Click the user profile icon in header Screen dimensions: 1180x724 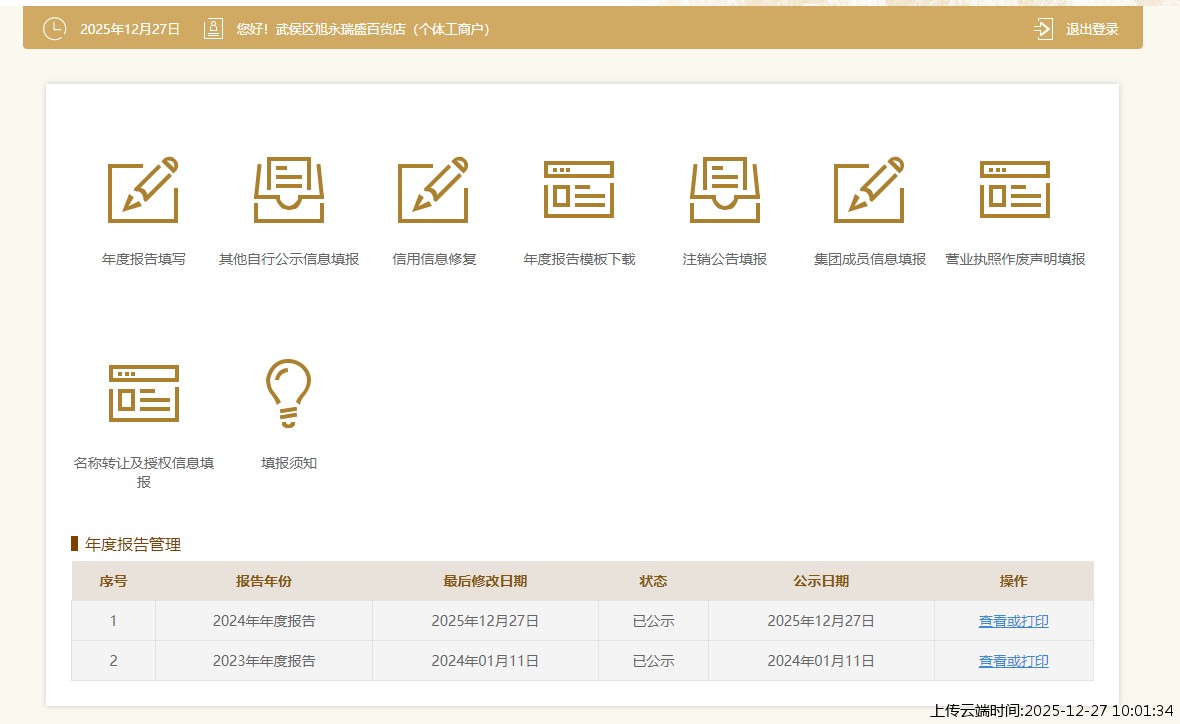pyautogui.click(x=213, y=29)
